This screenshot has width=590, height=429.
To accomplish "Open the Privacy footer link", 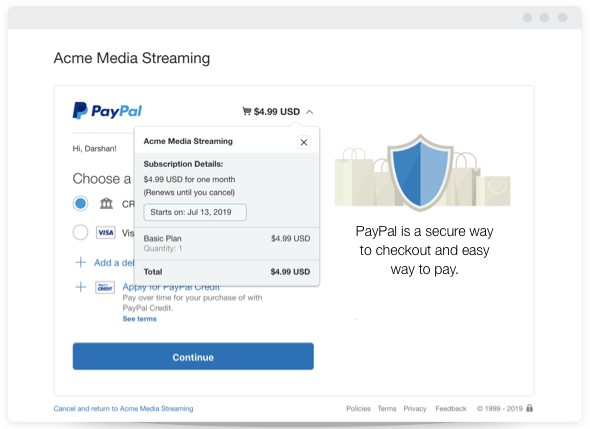I will 415,408.
